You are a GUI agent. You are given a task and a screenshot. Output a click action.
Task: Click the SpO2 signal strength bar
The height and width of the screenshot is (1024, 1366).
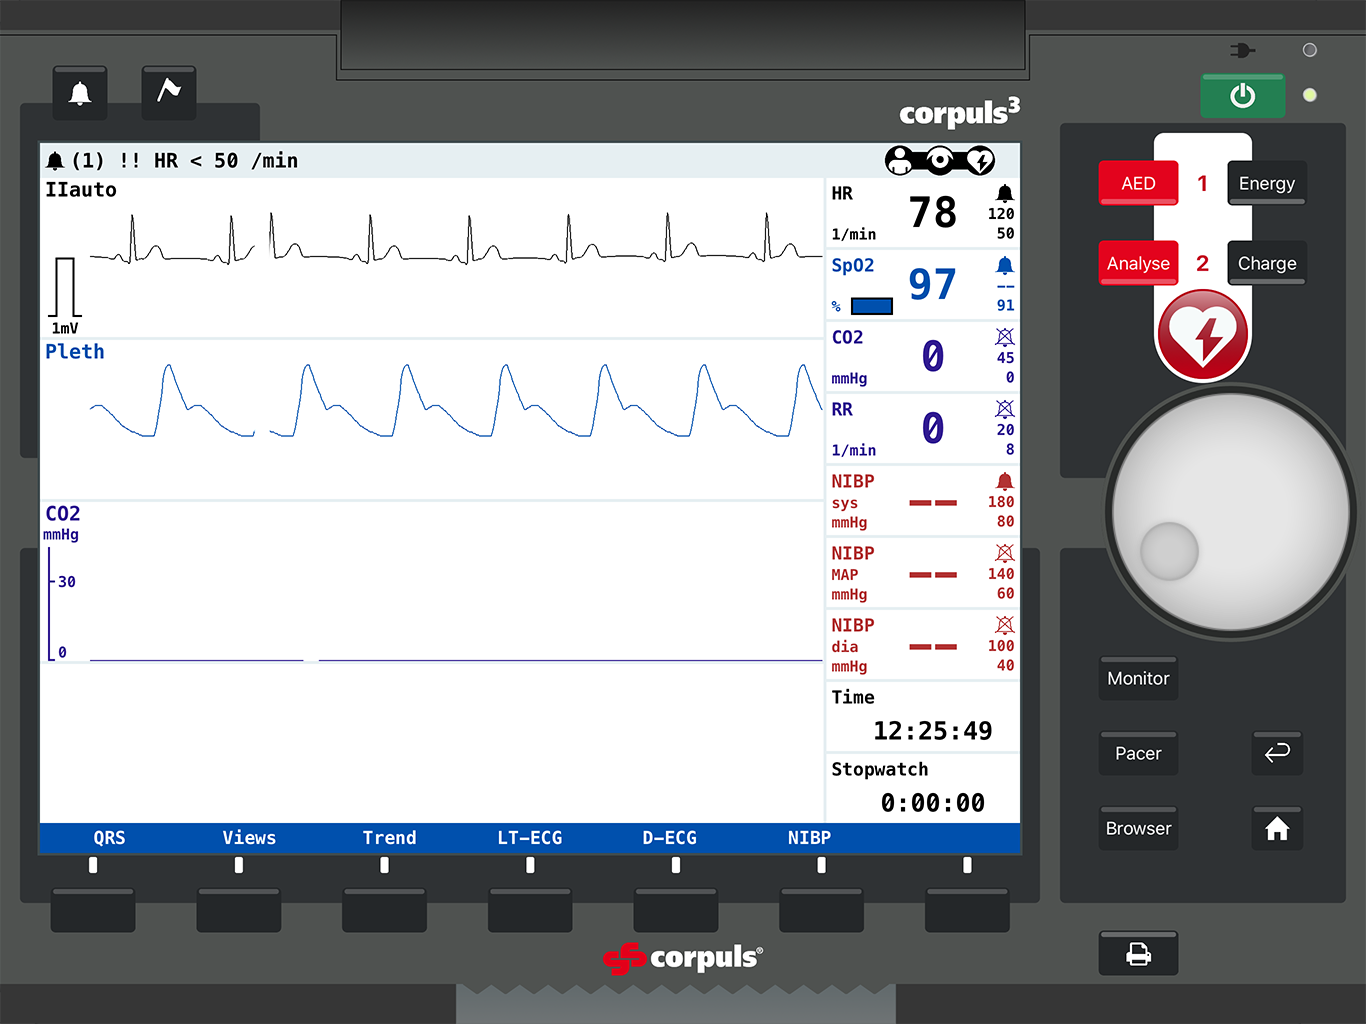(872, 306)
